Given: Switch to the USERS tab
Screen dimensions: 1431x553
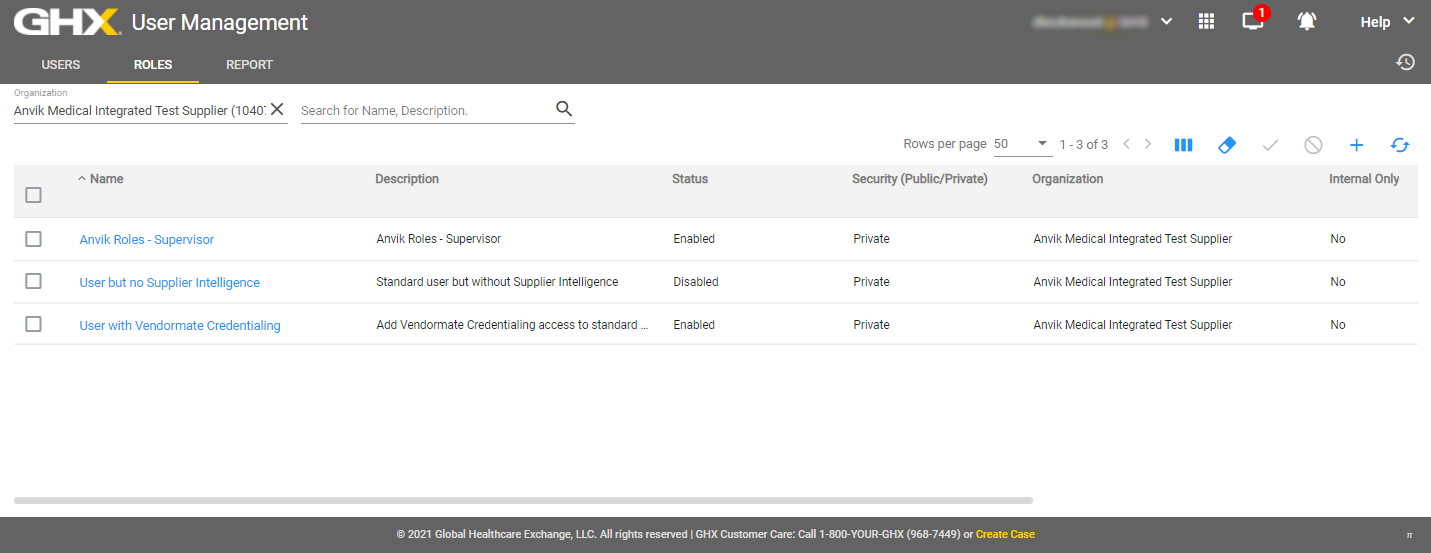Looking at the screenshot, I should 61,65.
